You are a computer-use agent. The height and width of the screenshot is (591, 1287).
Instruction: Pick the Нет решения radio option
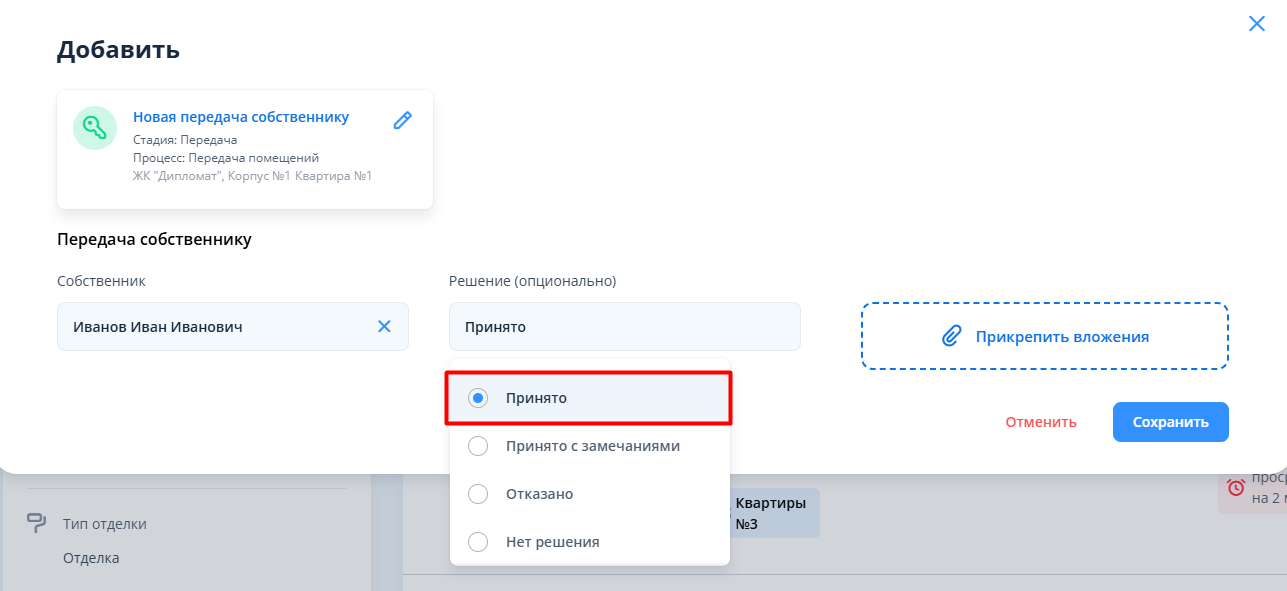coord(478,542)
